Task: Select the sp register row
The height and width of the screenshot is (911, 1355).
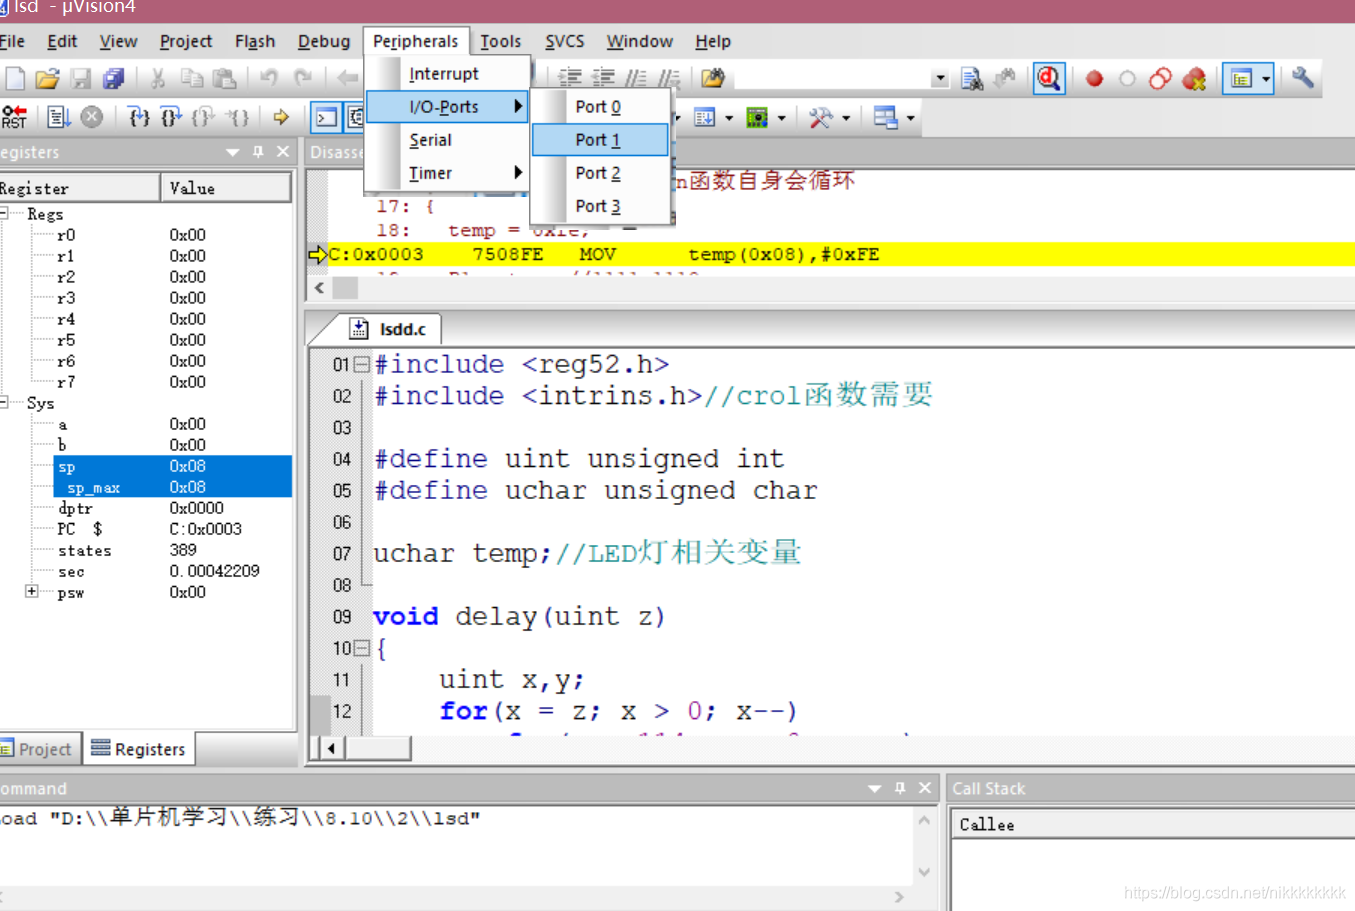Action: pyautogui.click(x=173, y=466)
